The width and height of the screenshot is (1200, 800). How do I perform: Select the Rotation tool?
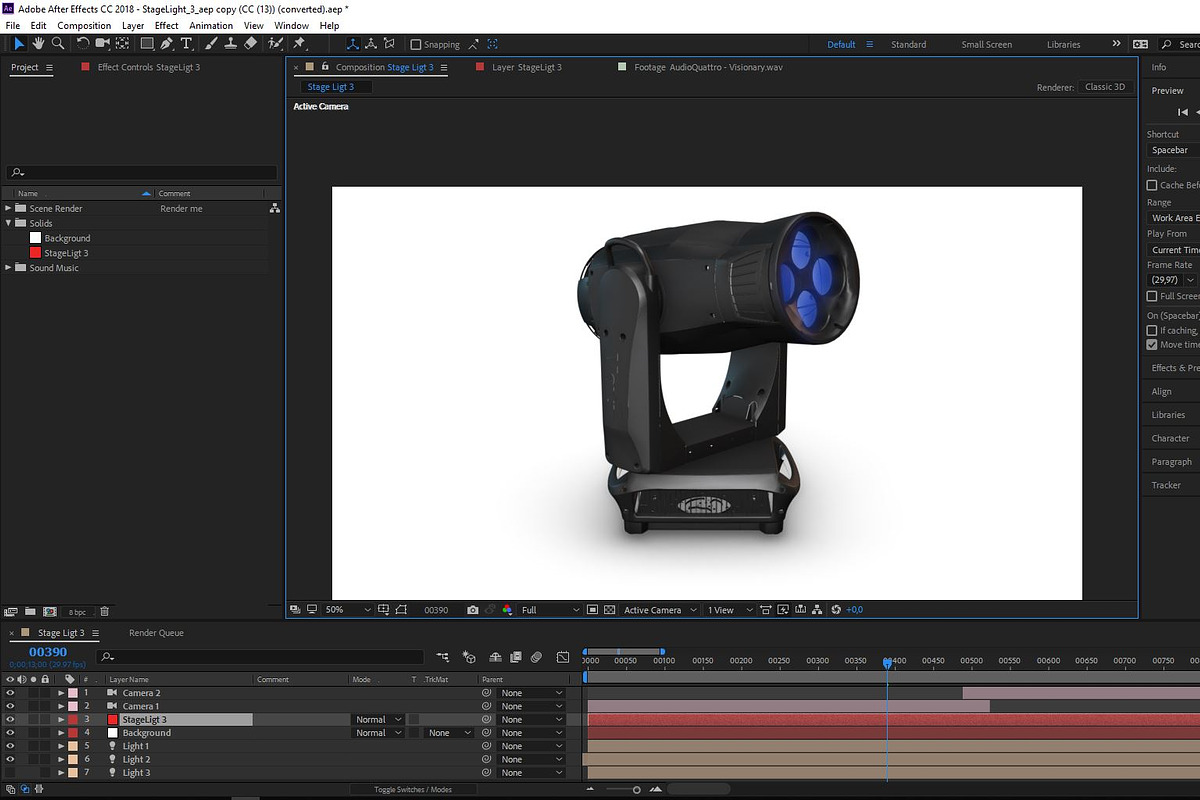coord(83,44)
